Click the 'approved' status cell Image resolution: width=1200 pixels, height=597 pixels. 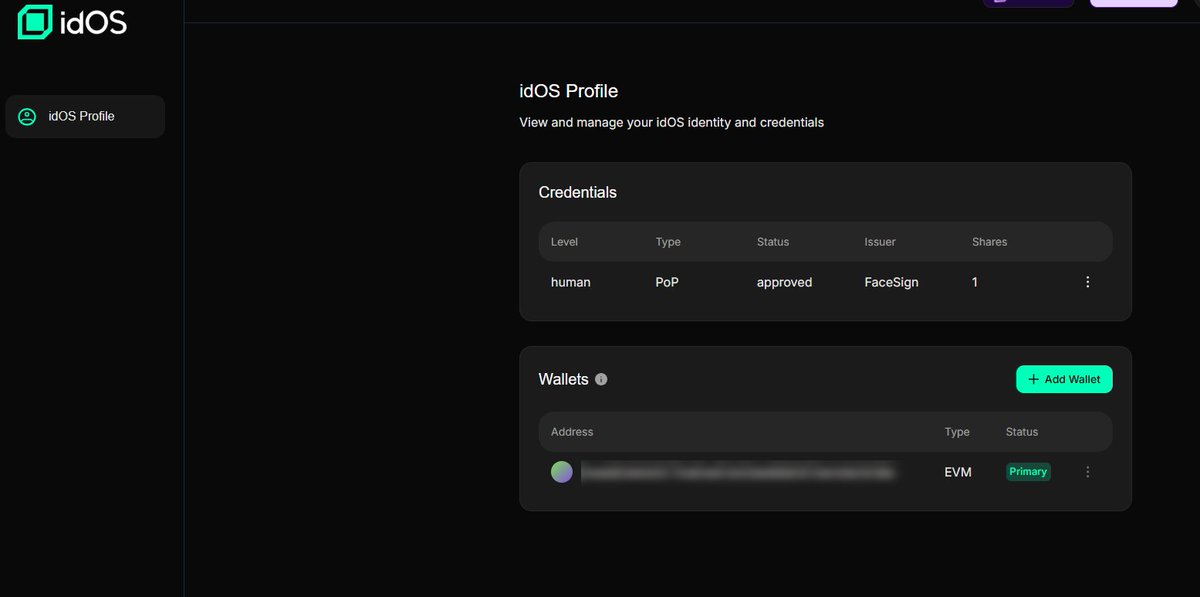click(784, 283)
